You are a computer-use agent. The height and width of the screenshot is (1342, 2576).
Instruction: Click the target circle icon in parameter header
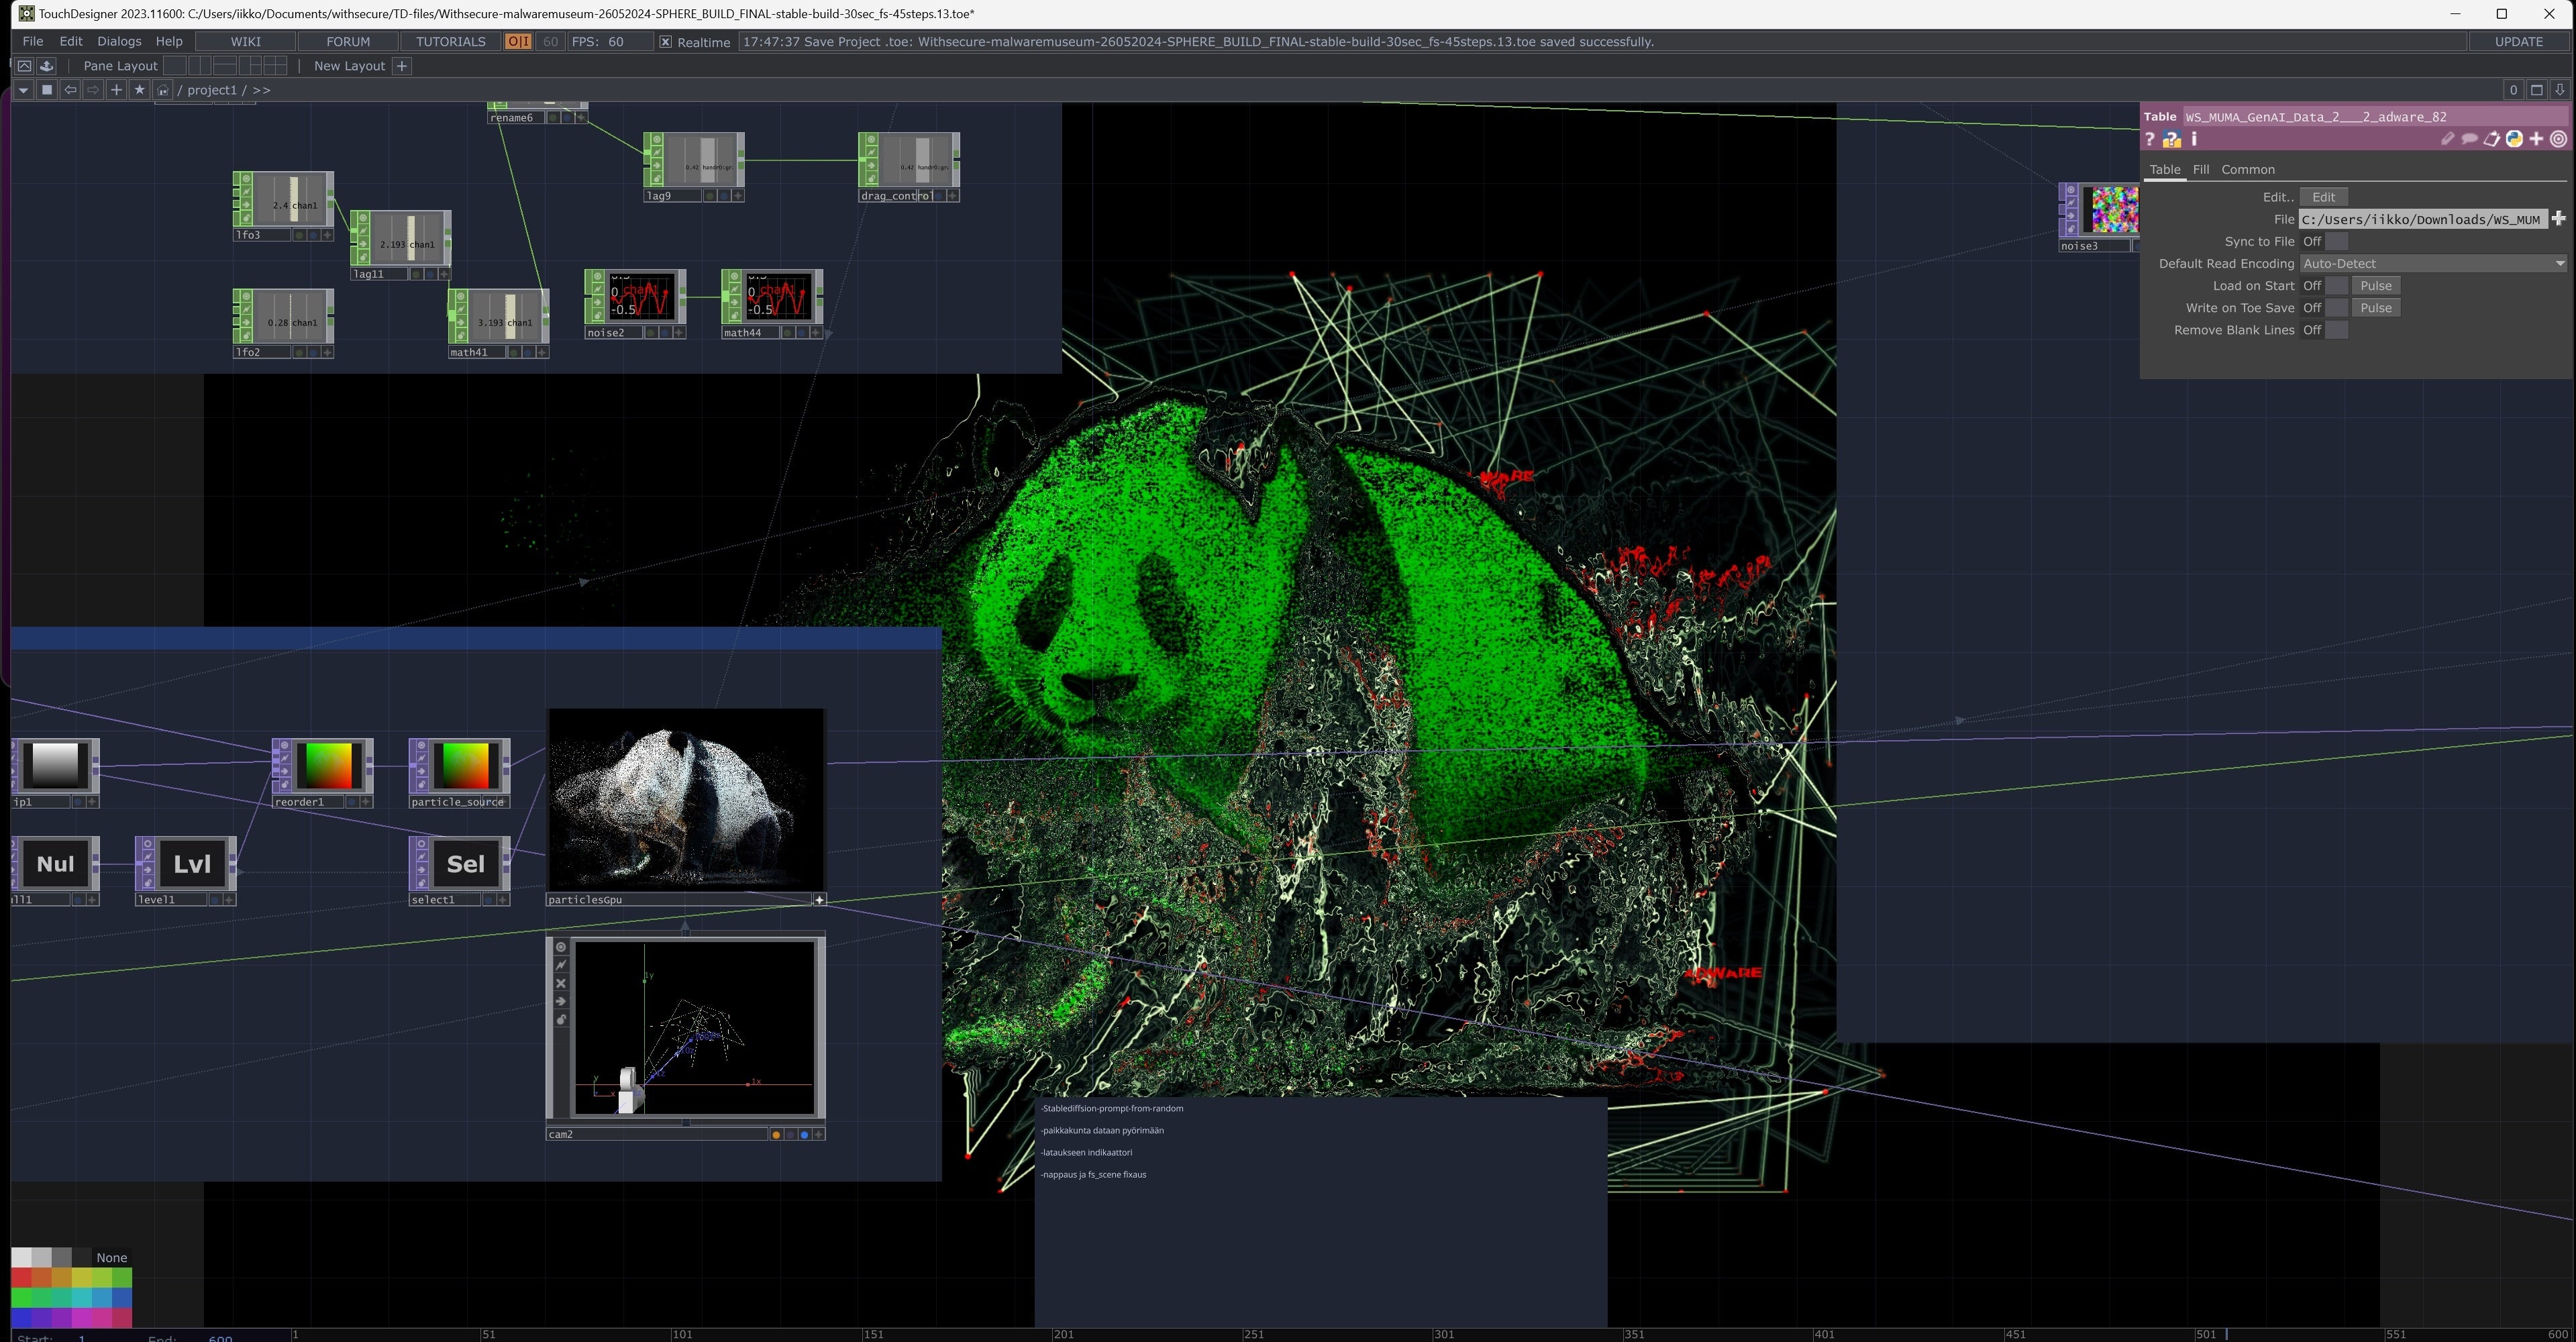[x=2558, y=140]
